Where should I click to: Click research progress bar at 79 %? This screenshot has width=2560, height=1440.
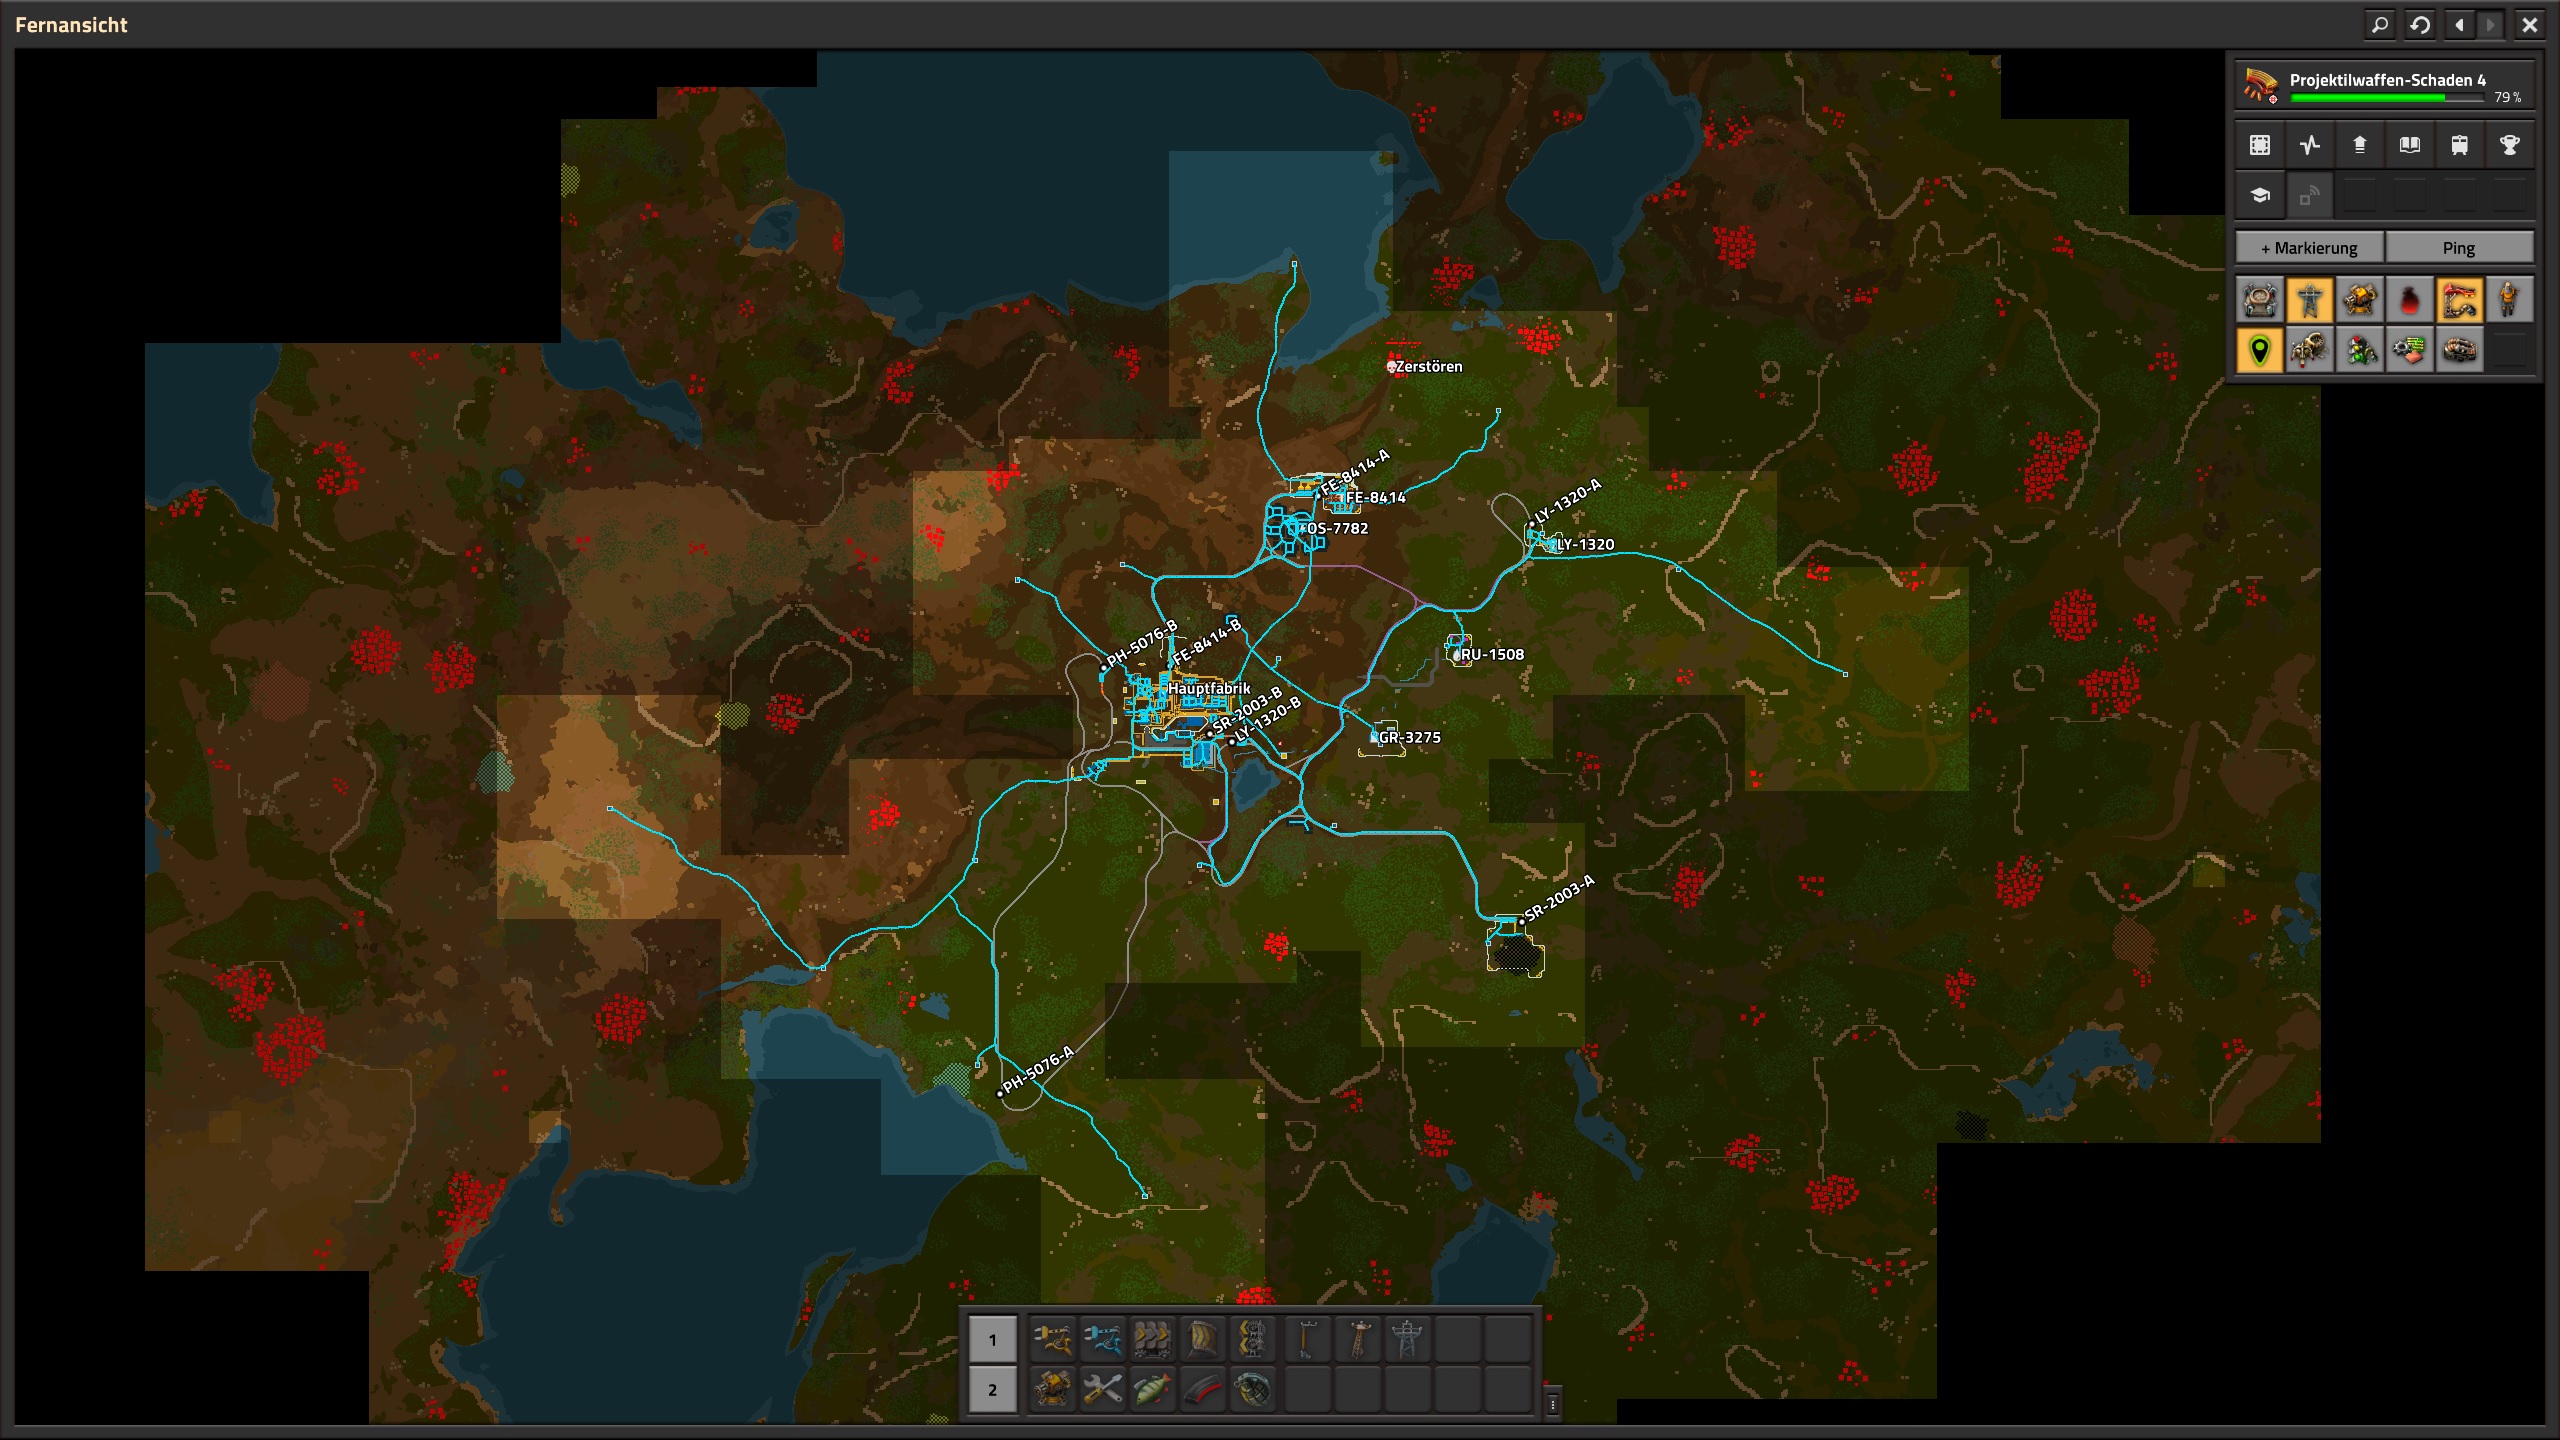2387,98
